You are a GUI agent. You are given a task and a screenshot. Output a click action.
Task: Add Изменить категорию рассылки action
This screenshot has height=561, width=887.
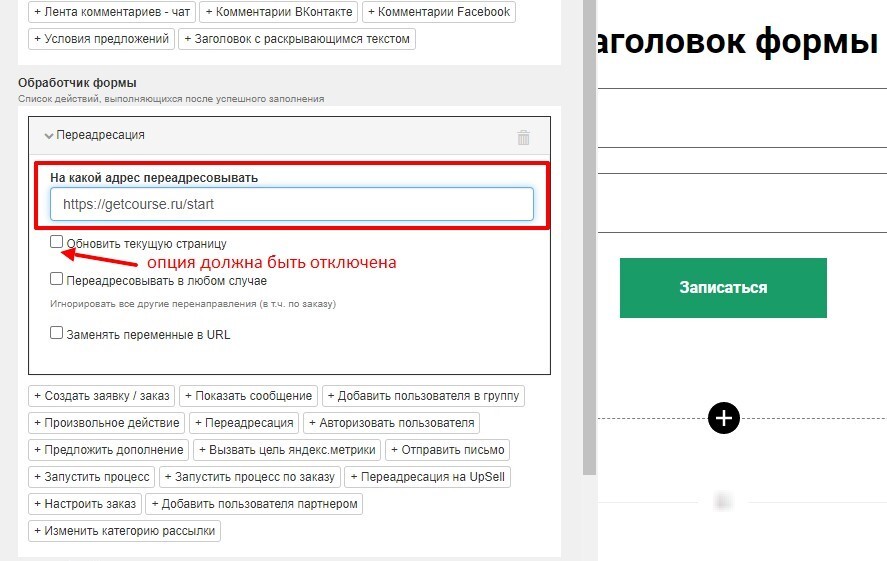(x=124, y=532)
